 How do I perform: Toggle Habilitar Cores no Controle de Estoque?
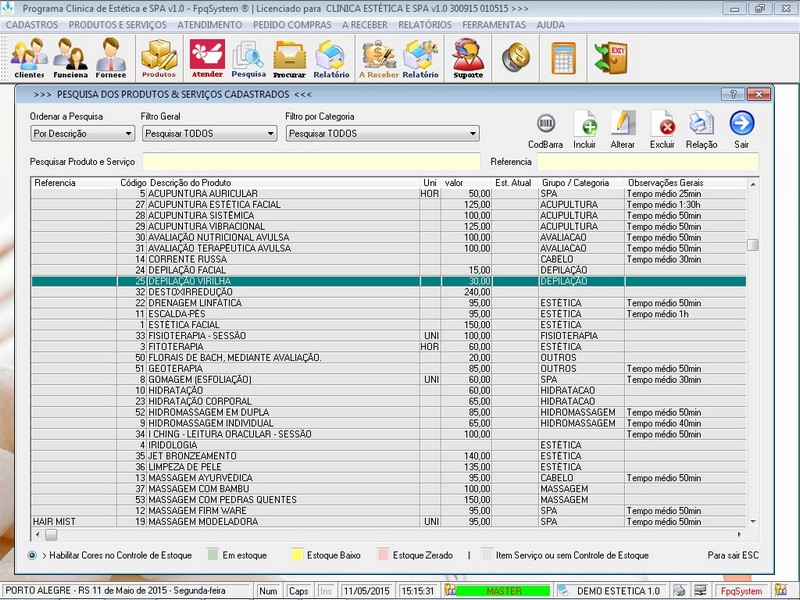click(x=33, y=554)
